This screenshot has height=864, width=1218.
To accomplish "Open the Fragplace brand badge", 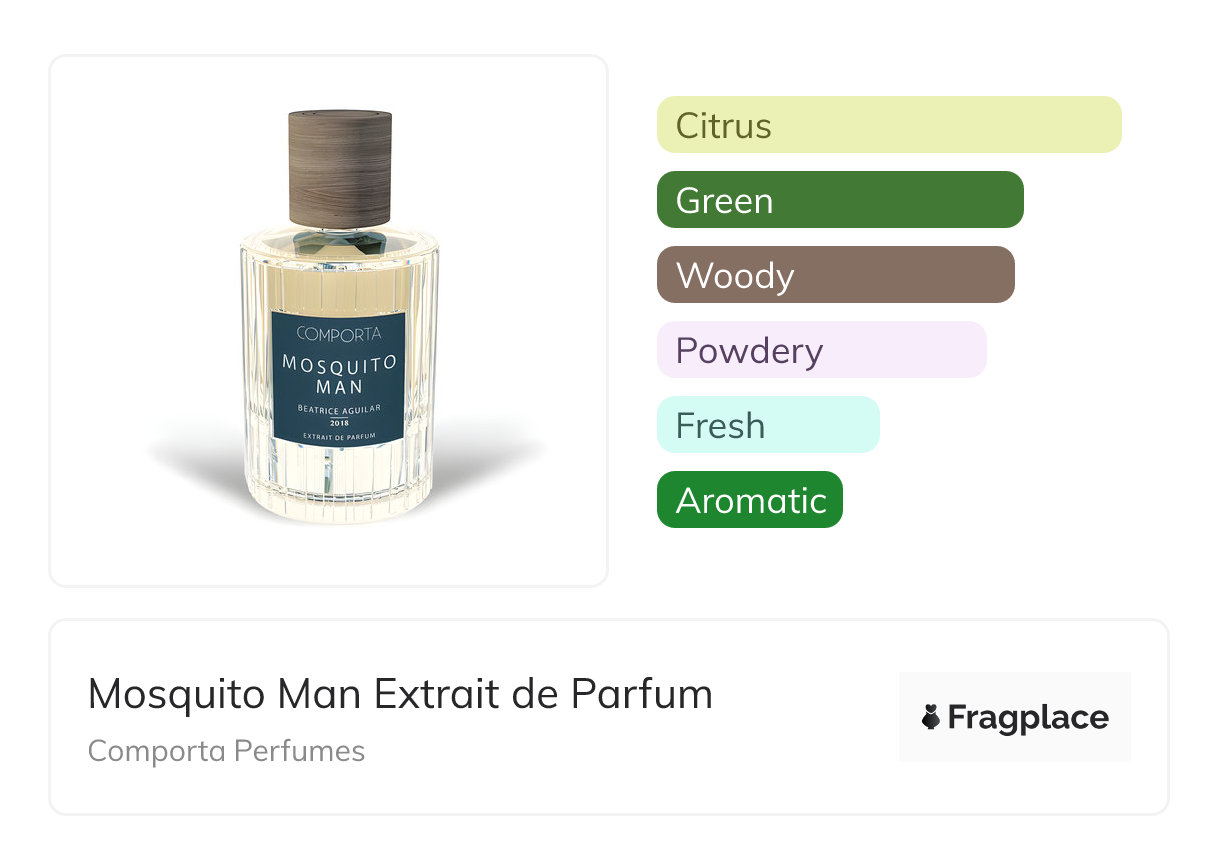I will pos(1015,717).
